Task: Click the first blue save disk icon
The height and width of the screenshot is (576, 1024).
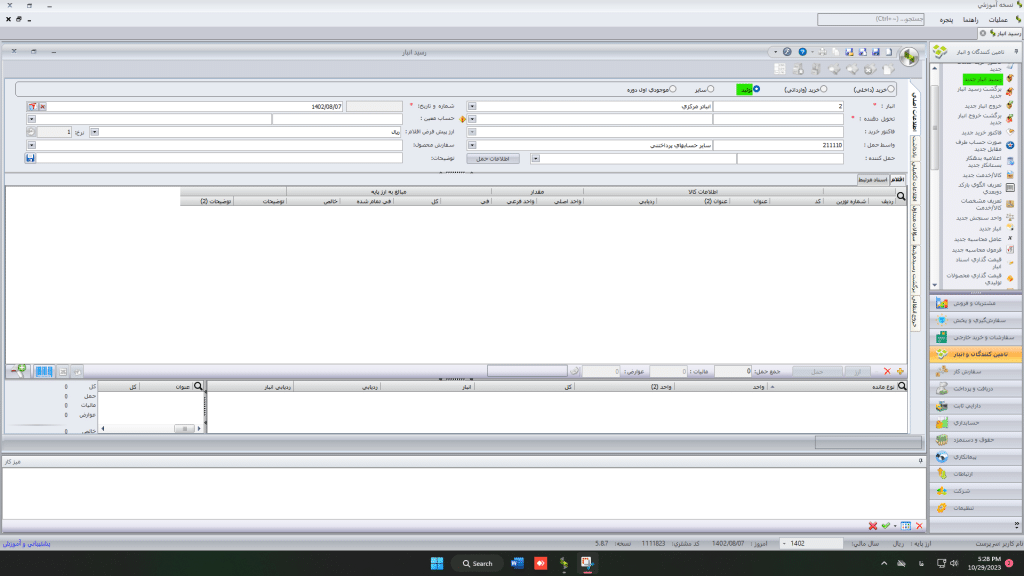Action: [876, 52]
